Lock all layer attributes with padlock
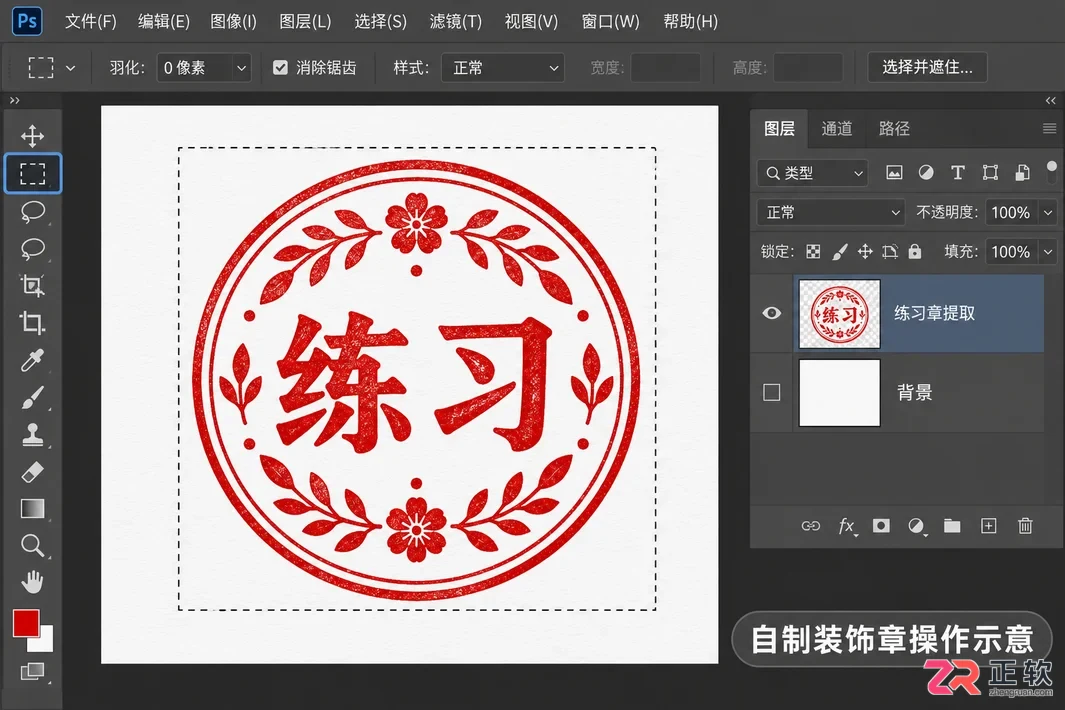The image size is (1065, 710). click(x=915, y=252)
